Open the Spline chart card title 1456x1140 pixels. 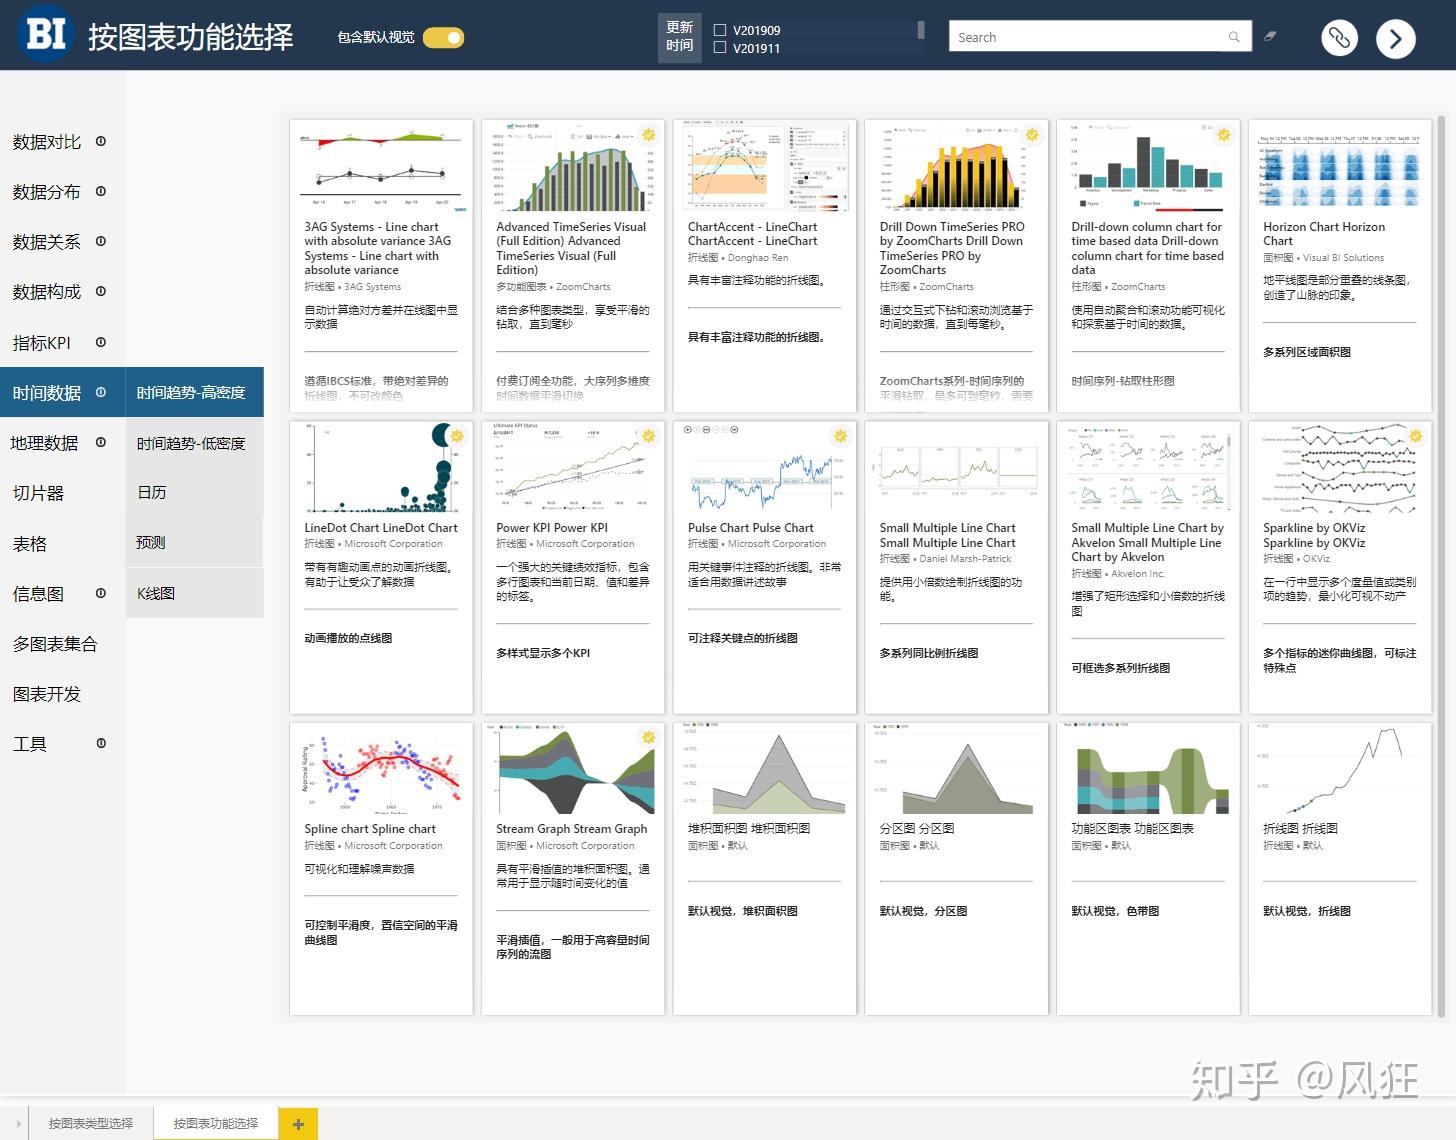point(370,829)
